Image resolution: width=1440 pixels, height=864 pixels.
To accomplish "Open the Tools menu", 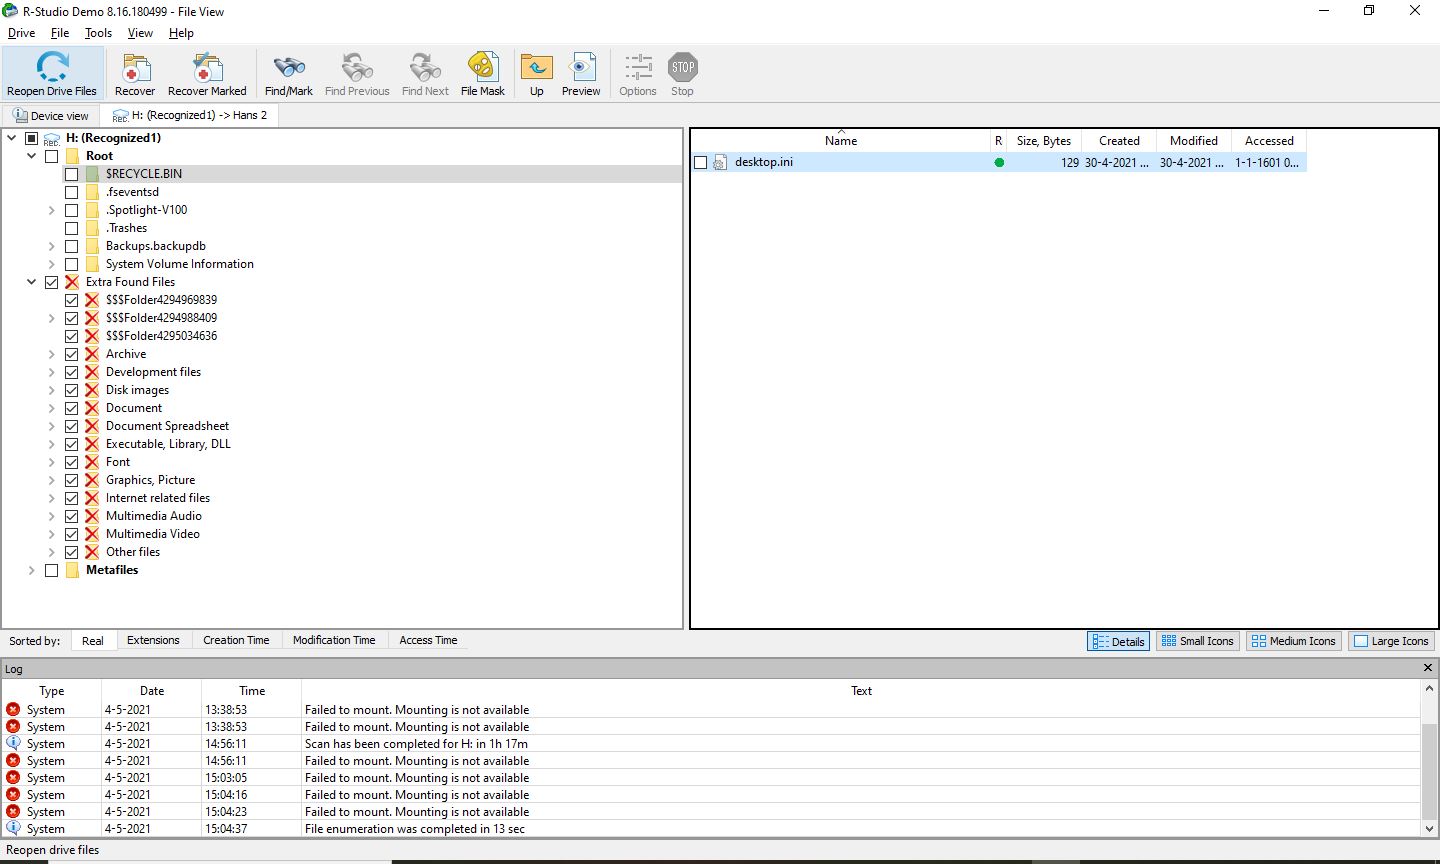I will click(x=98, y=33).
